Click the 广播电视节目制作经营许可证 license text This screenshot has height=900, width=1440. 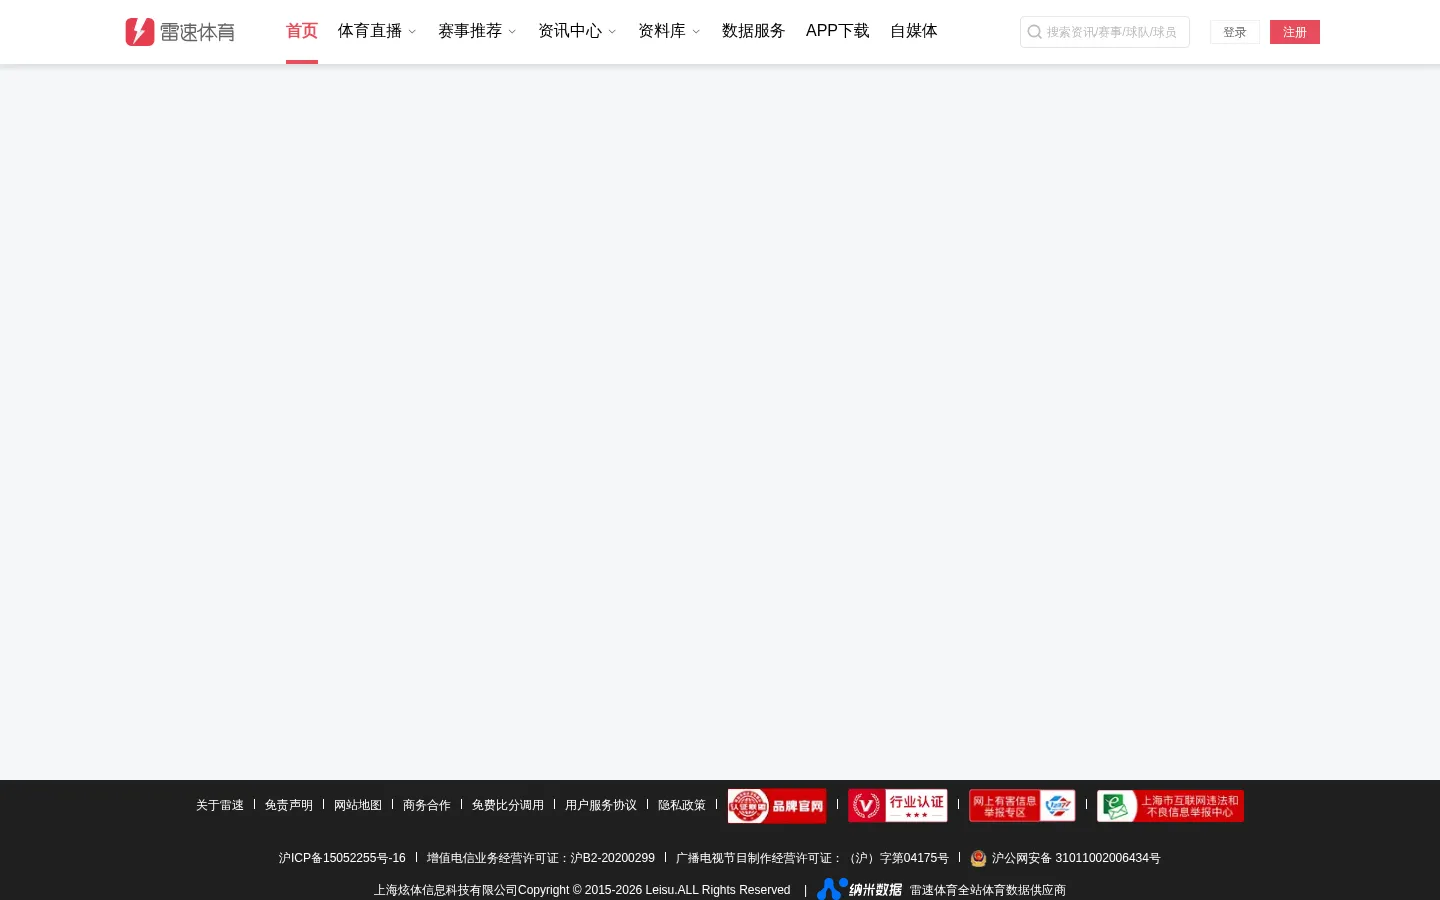pos(812,858)
